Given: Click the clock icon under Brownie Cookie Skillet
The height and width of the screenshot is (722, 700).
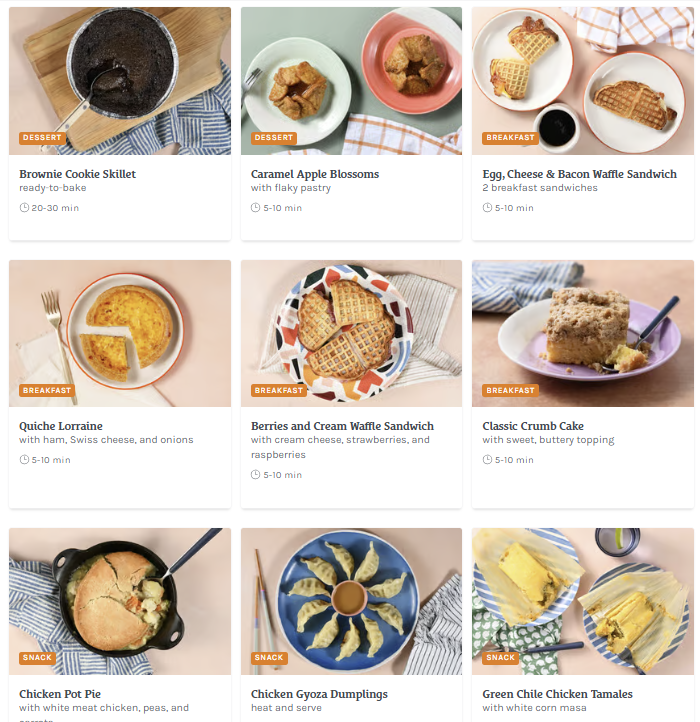Looking at the screenshot, I should click(x=24, y=208).
